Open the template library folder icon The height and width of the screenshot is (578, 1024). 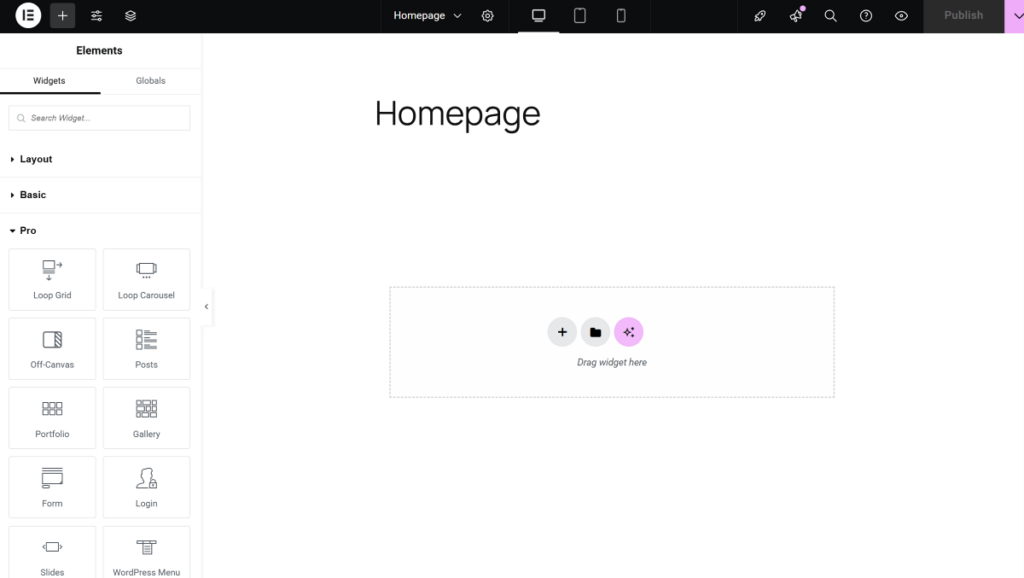click(596, 332)
